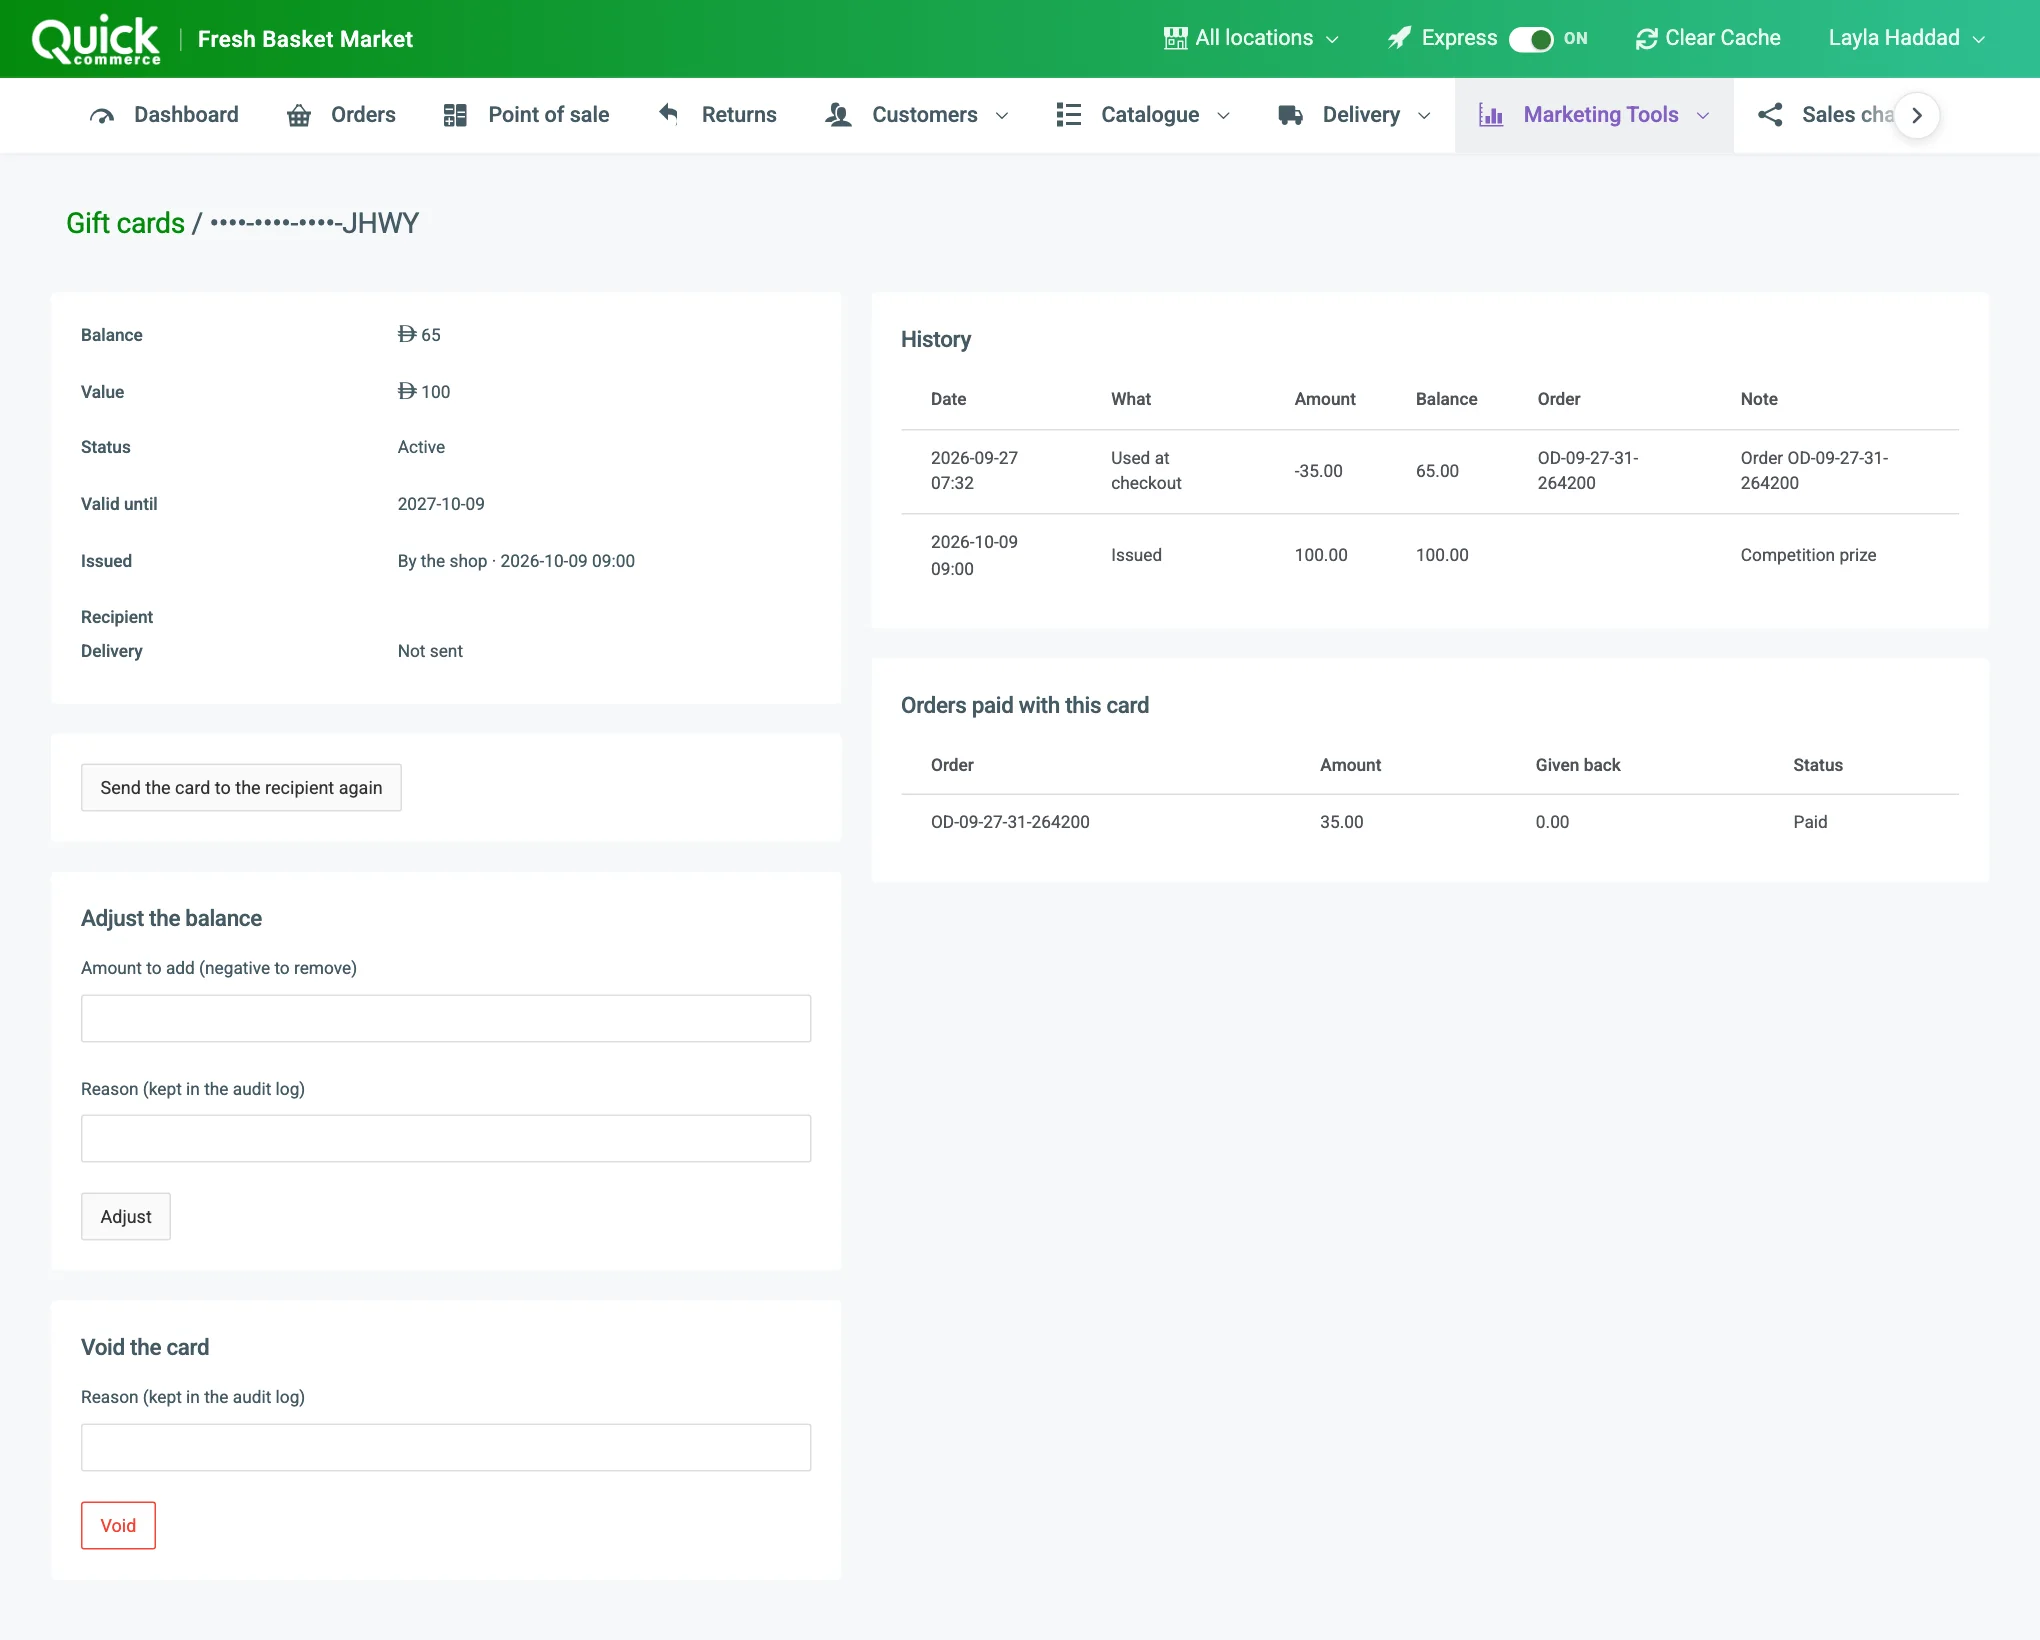Click Send the card to the recipient again
This screenshot has height=1640, width=2040.
coord(241,788)
